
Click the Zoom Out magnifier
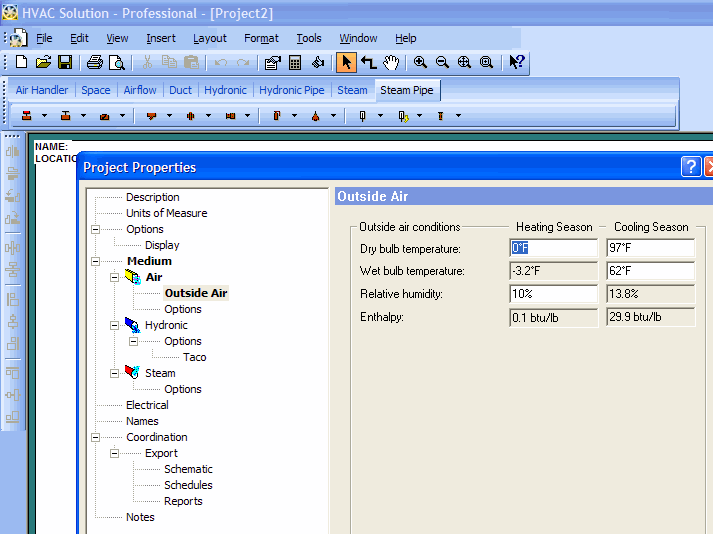442,62
